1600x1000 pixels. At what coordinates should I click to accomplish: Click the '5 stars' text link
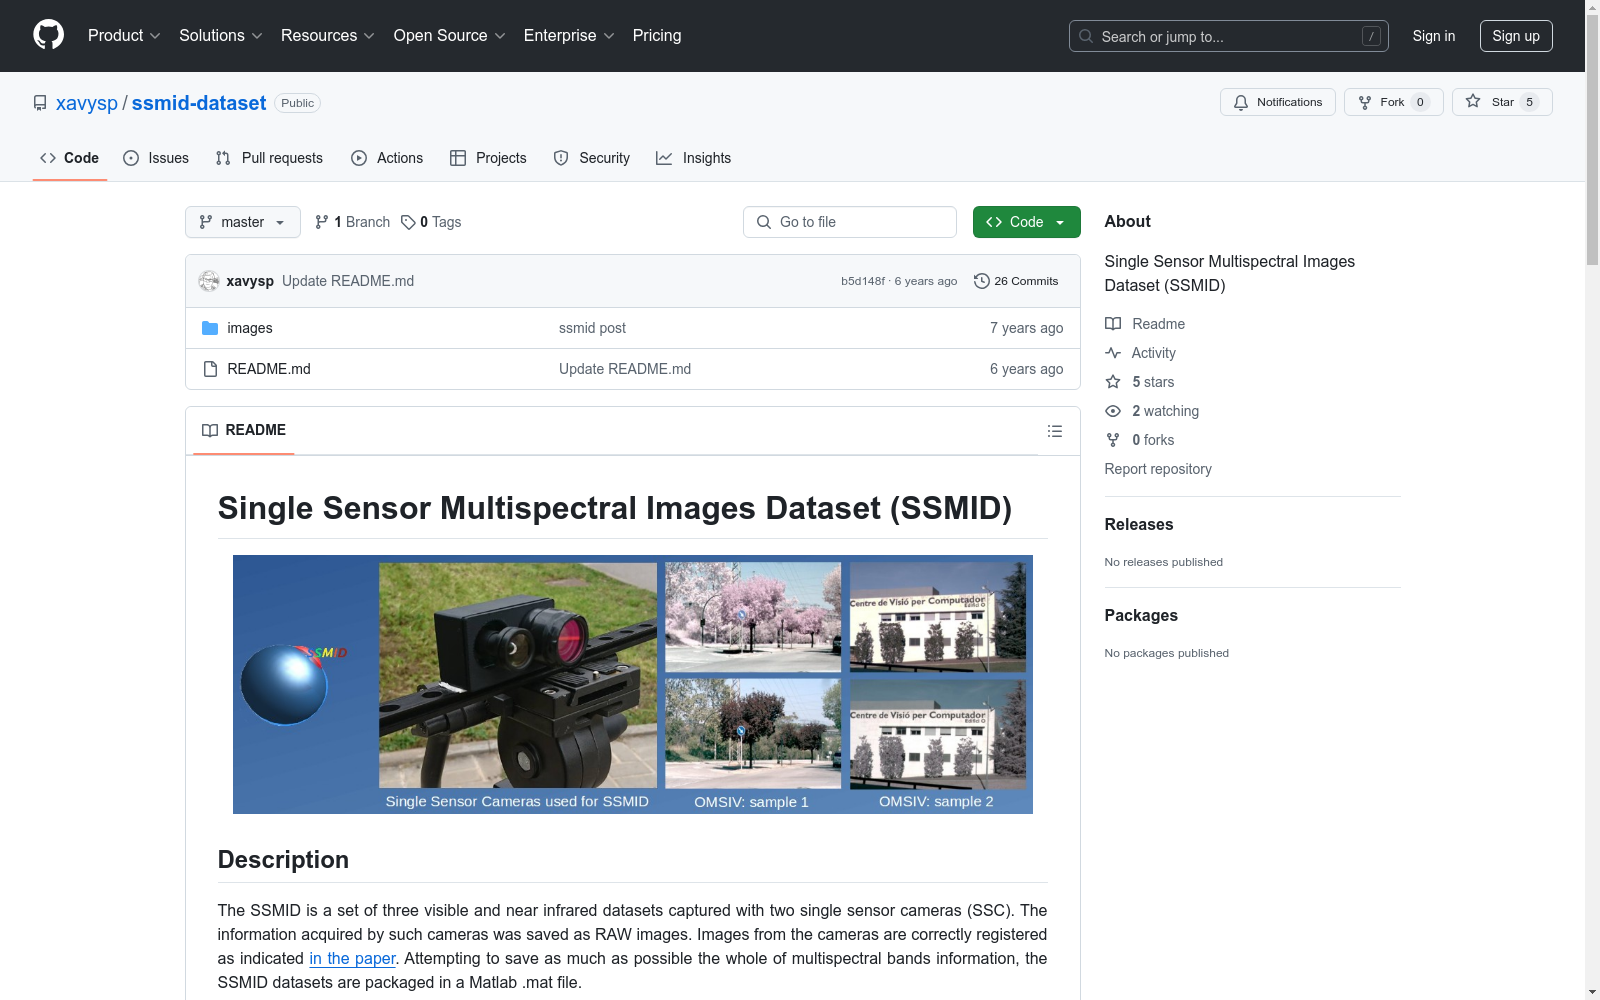(x=1153, y=382)
